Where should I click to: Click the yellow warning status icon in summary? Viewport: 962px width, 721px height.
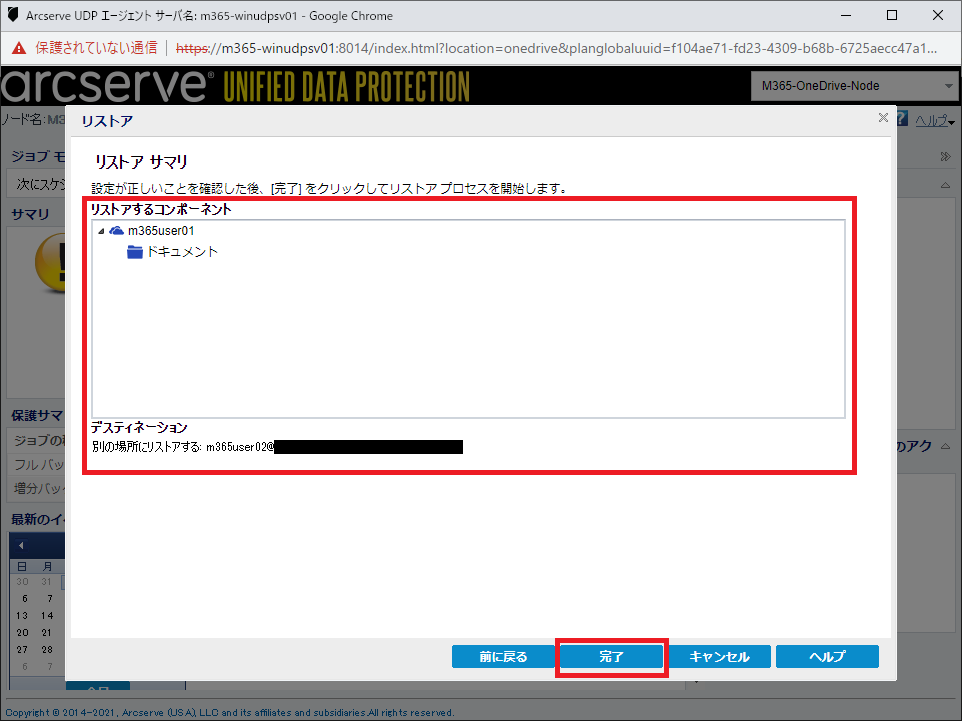(x=50, y=262)
